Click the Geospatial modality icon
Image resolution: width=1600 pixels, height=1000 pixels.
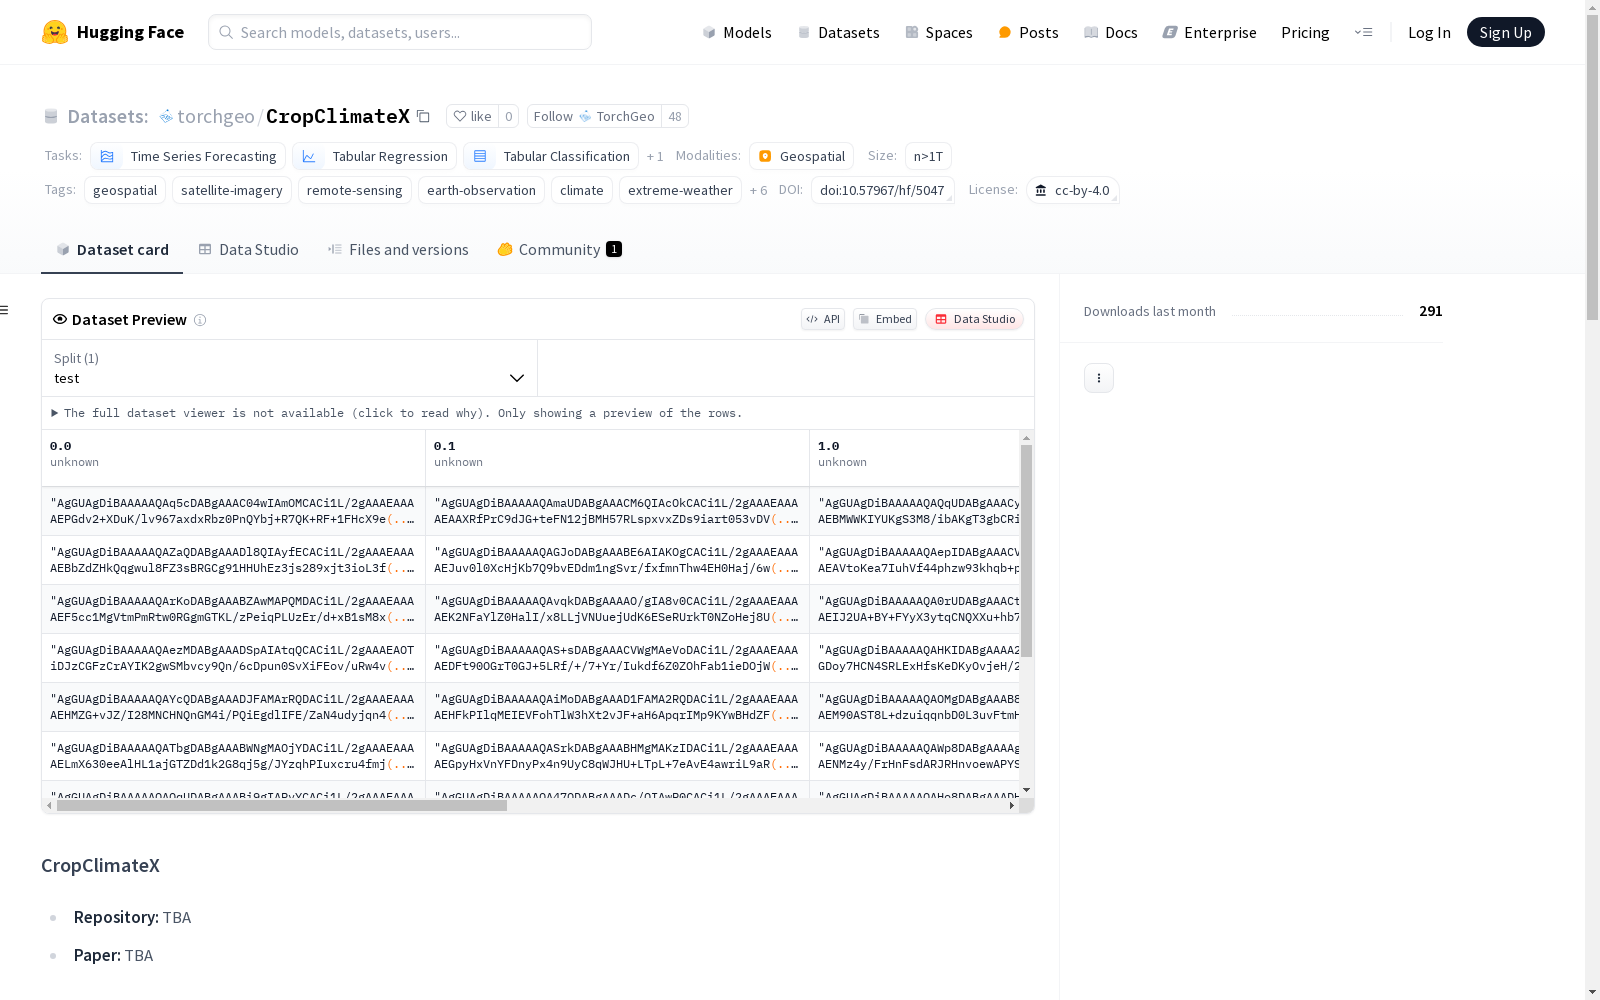pyautogui.click(x=765, y=156)
